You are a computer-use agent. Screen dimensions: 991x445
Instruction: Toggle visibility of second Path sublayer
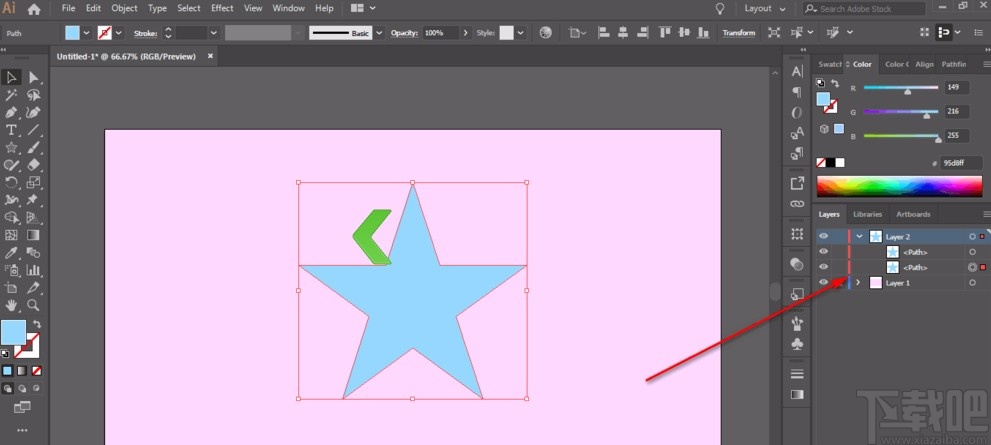824,267
